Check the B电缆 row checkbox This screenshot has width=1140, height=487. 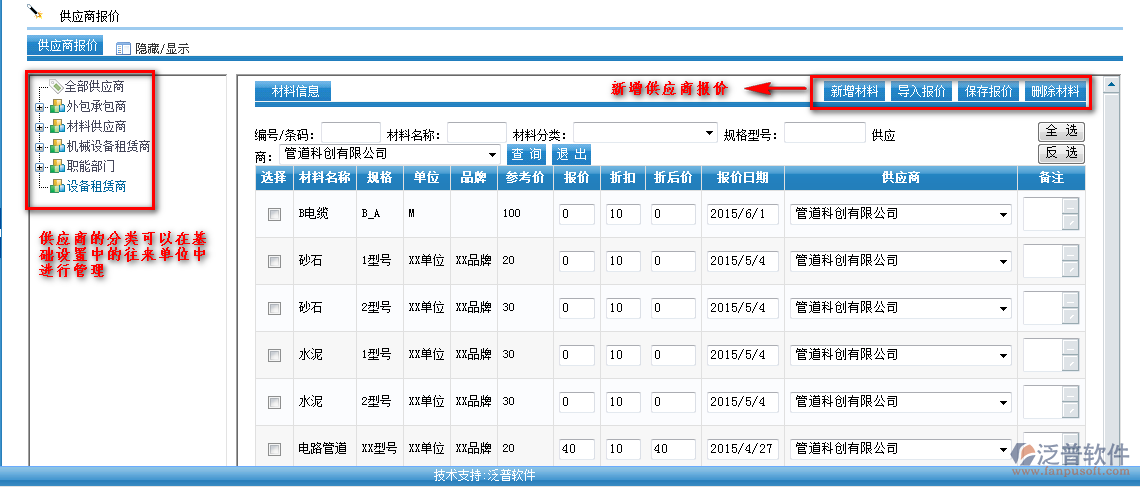[x=274, y=214]
